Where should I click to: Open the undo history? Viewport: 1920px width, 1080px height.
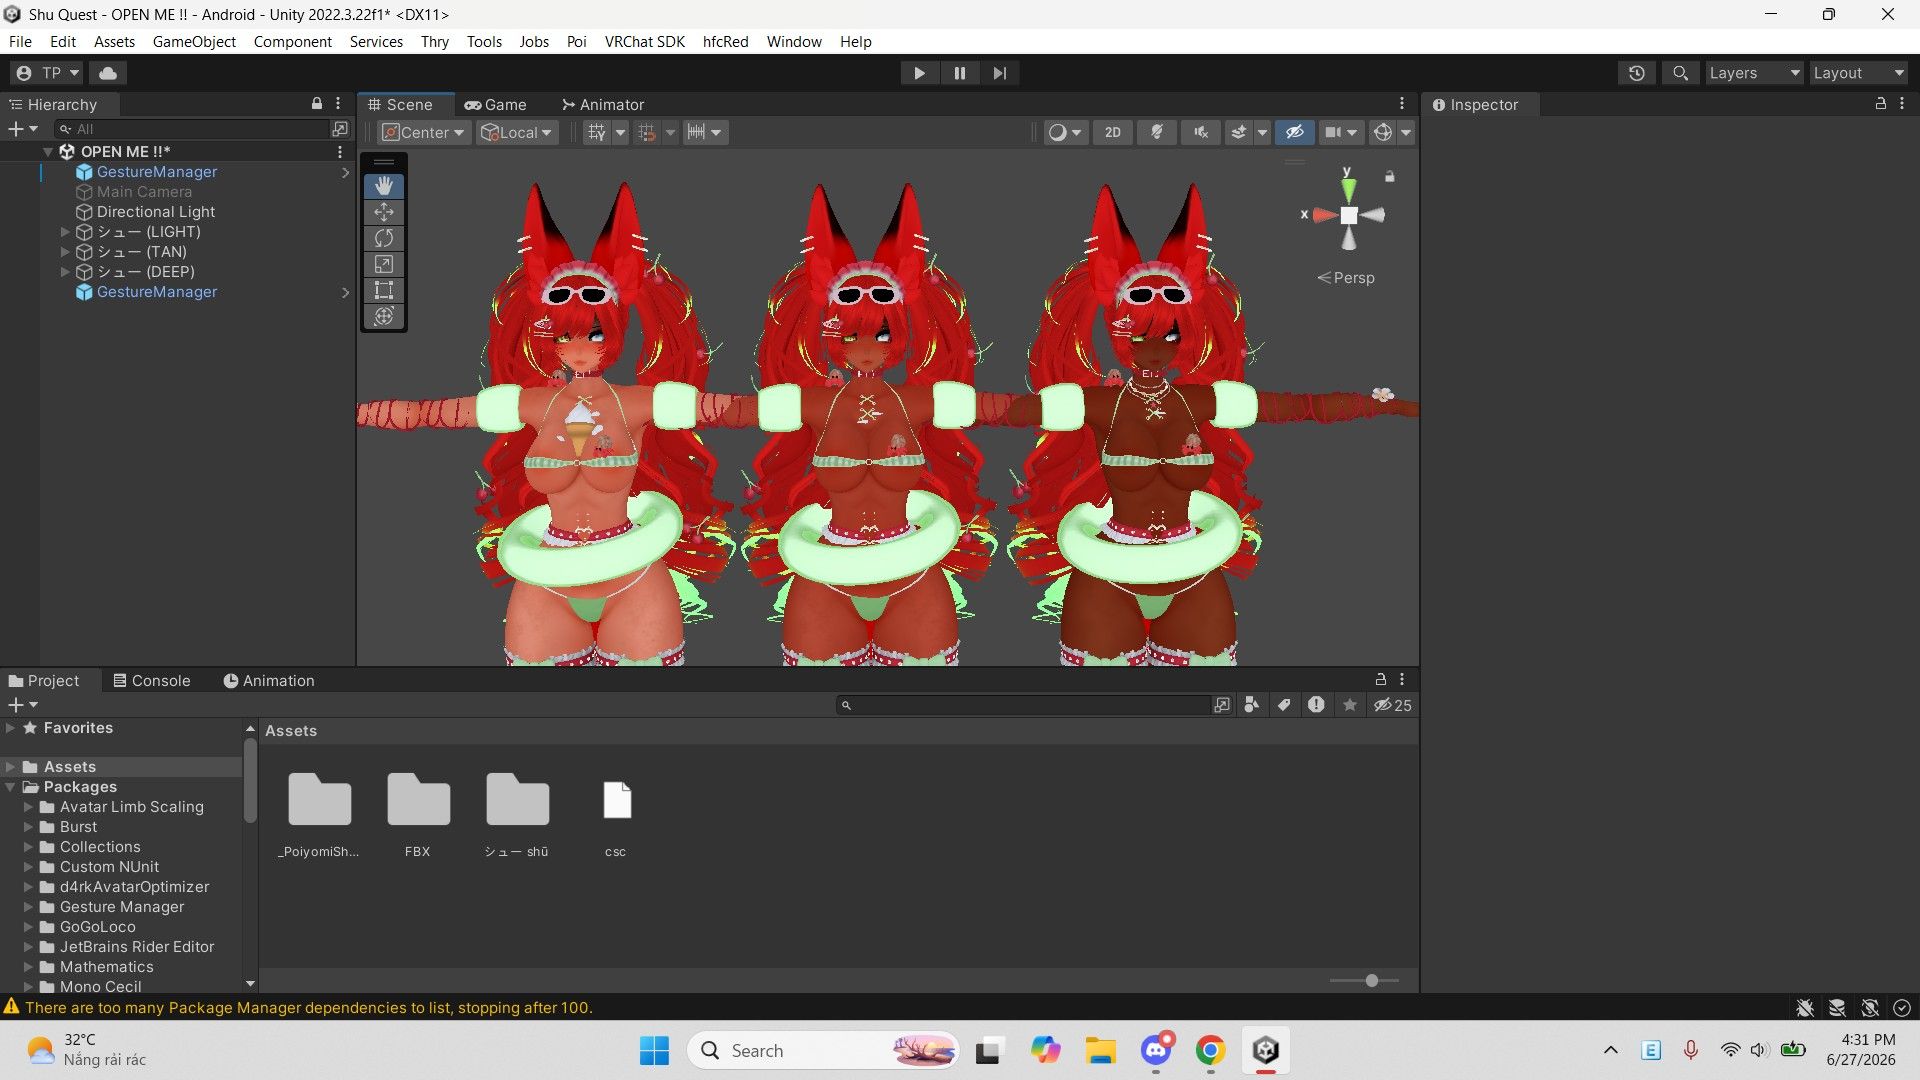pos(1637,73)
